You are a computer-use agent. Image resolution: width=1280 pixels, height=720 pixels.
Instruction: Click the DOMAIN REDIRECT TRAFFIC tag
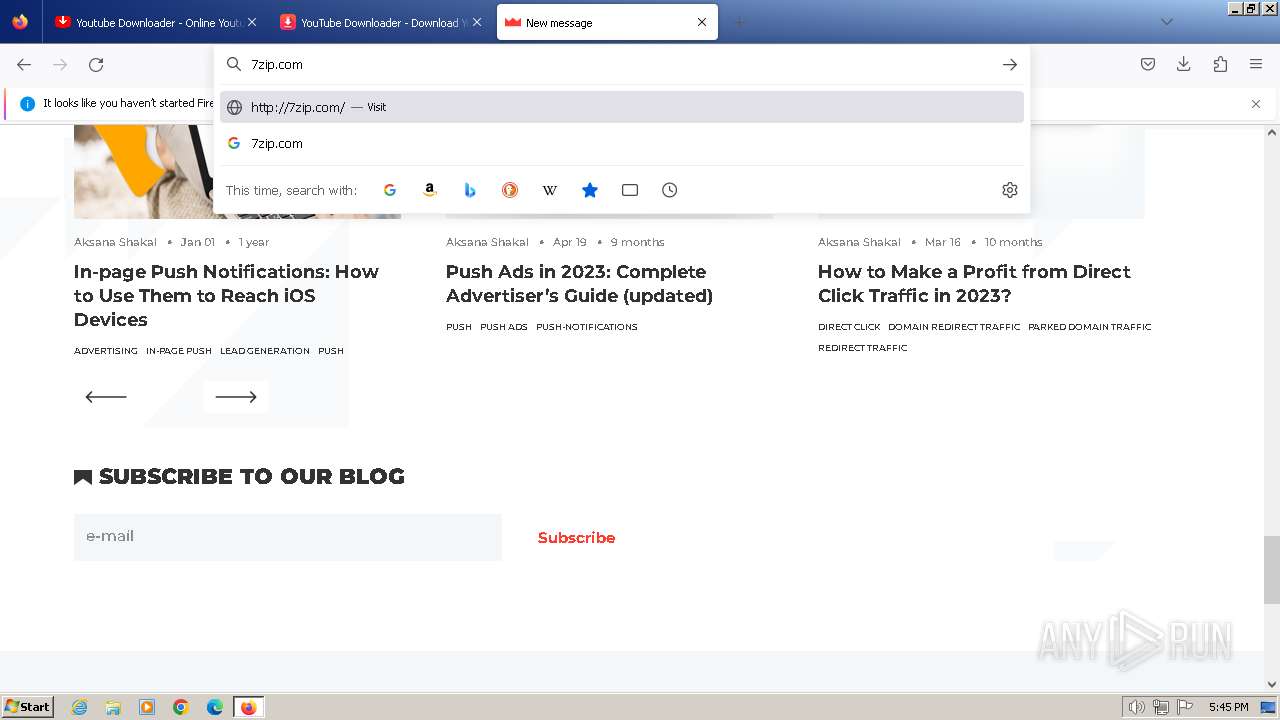tap(954, 327)
